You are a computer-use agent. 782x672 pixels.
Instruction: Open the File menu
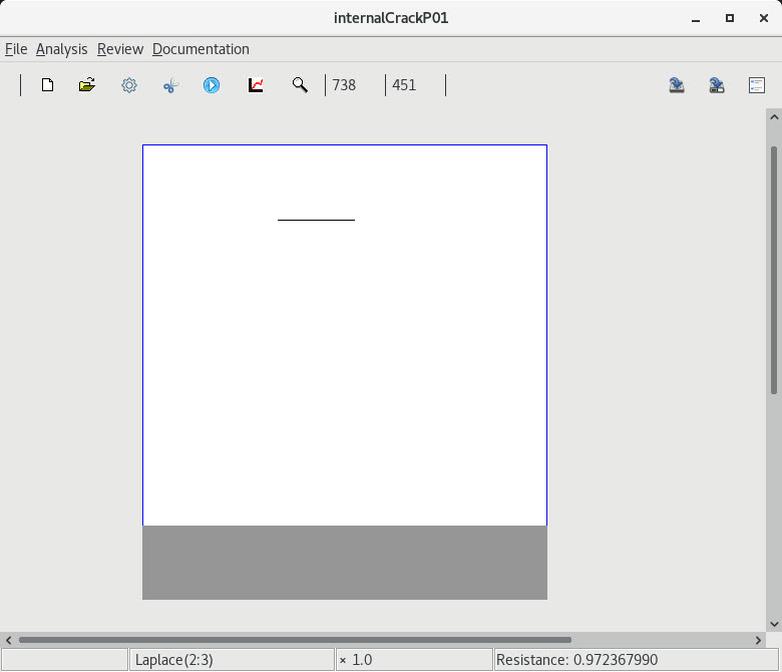[16, 49]
